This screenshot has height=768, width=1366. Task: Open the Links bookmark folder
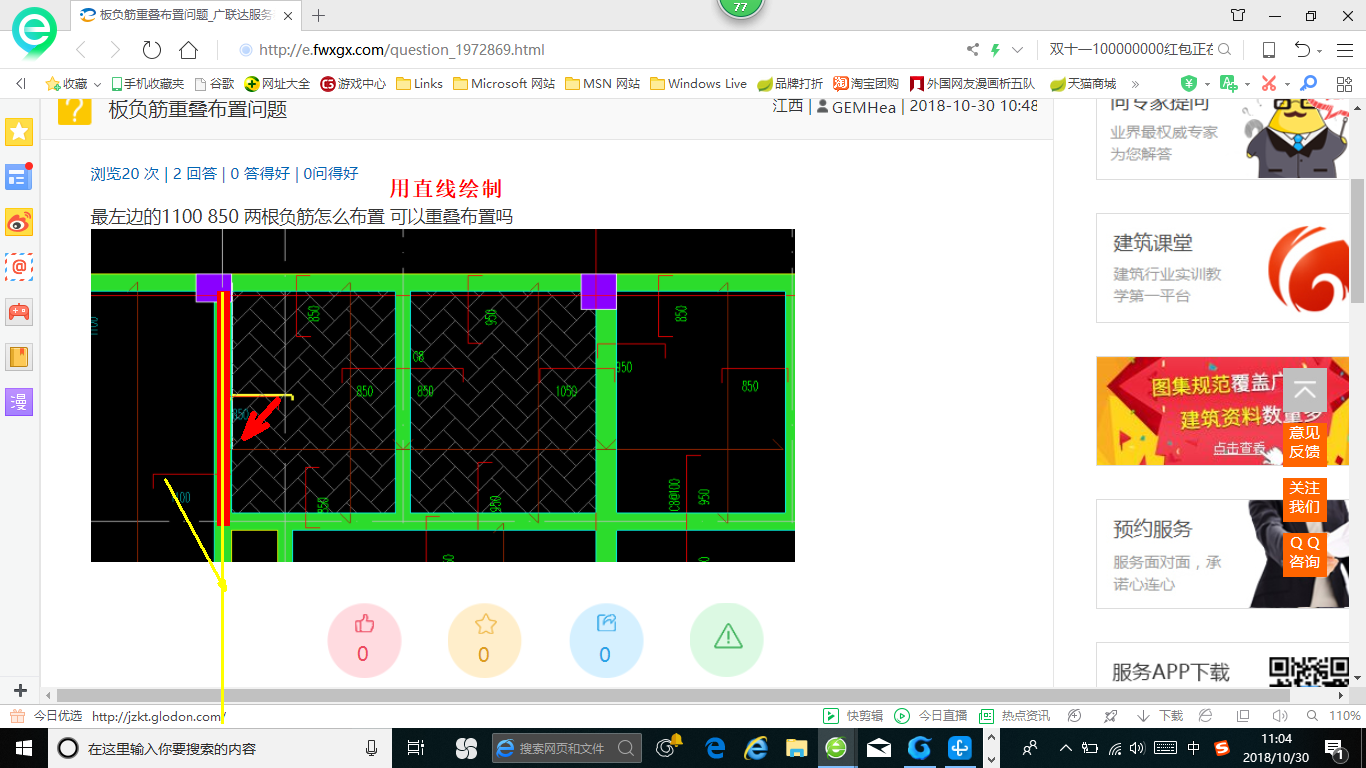pos(420,84)
